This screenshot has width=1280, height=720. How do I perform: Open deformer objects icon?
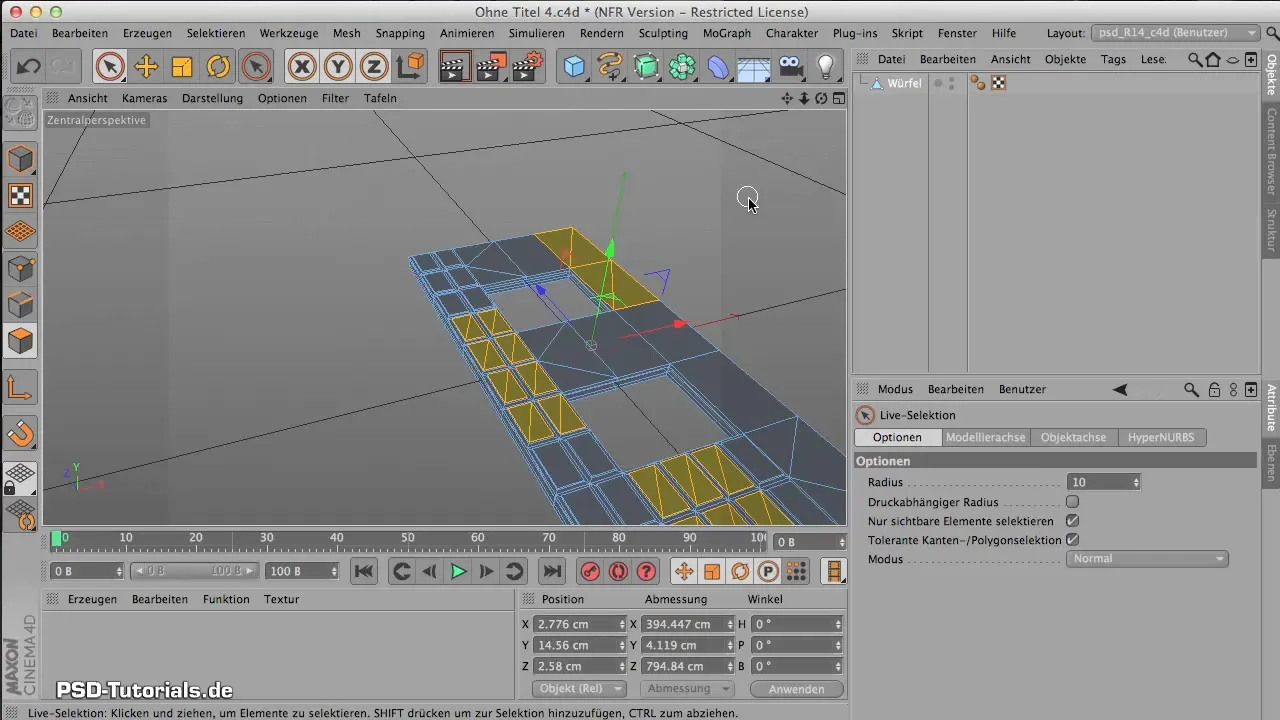point(719,67)
